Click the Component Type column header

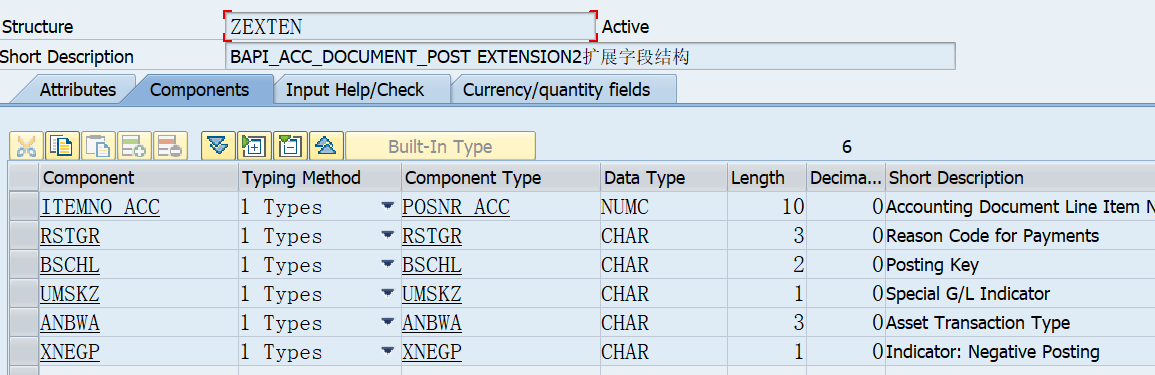[500, 178]
